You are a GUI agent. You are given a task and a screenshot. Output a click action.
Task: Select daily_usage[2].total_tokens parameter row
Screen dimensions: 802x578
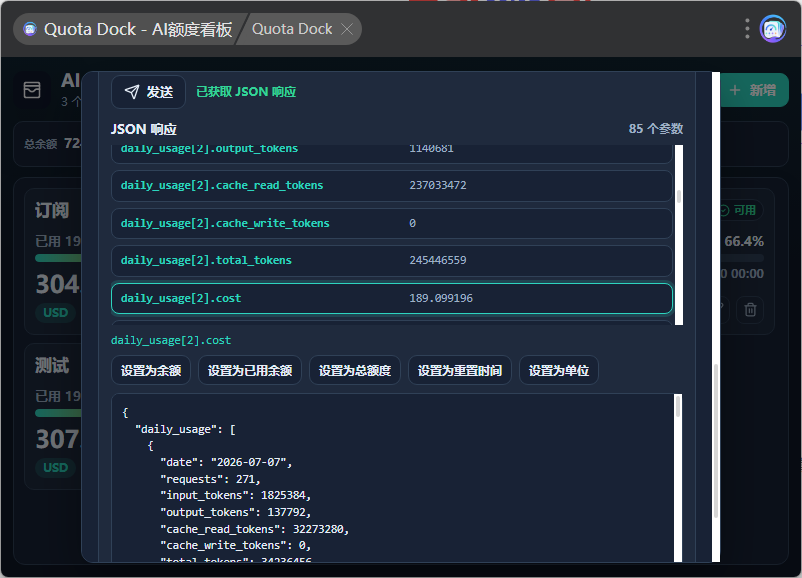pyautogui.click(x=391, y=260)
